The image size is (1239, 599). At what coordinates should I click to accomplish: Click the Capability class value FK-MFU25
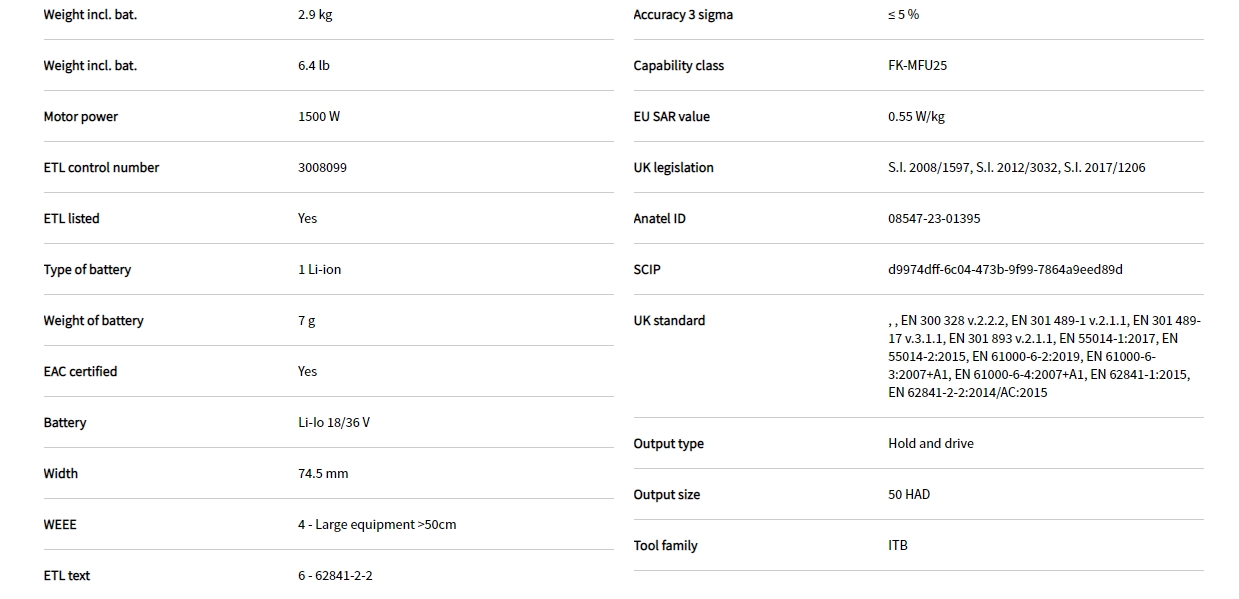click(x=917, y=66)
